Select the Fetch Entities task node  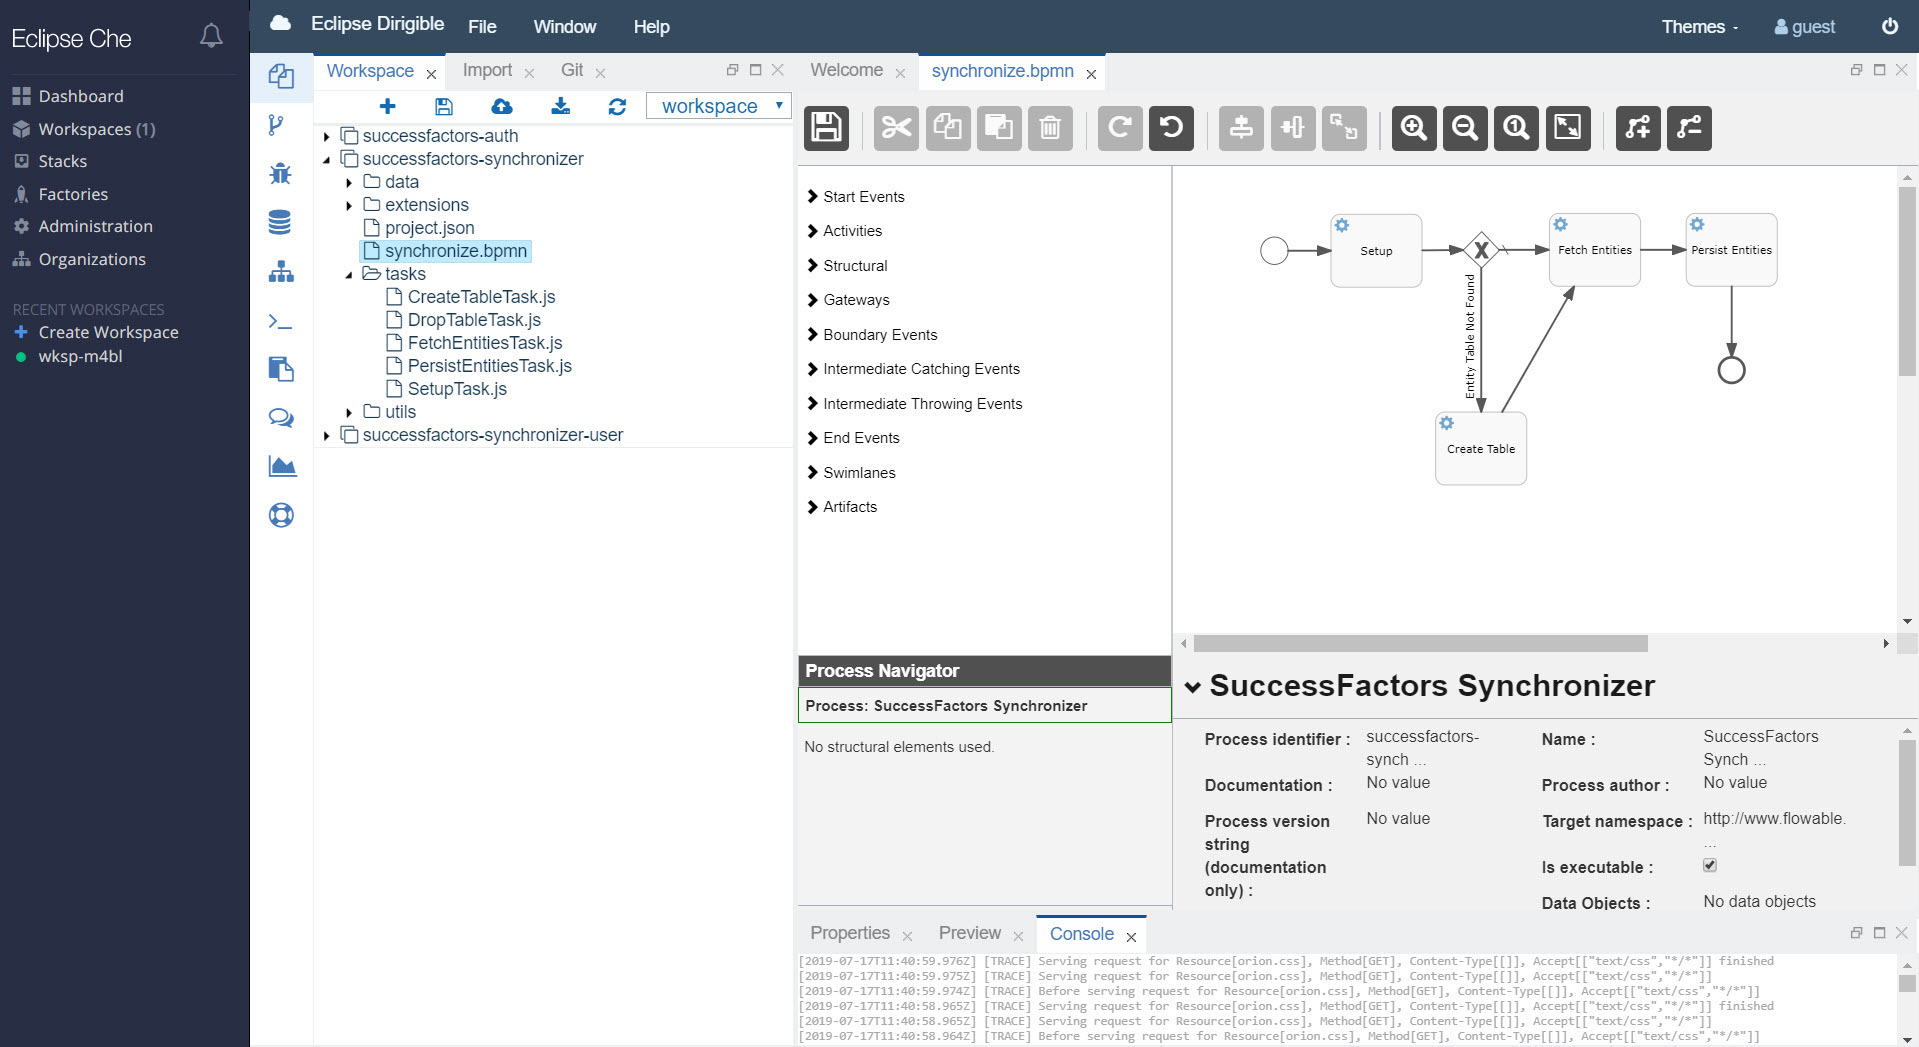point(1594,250)
